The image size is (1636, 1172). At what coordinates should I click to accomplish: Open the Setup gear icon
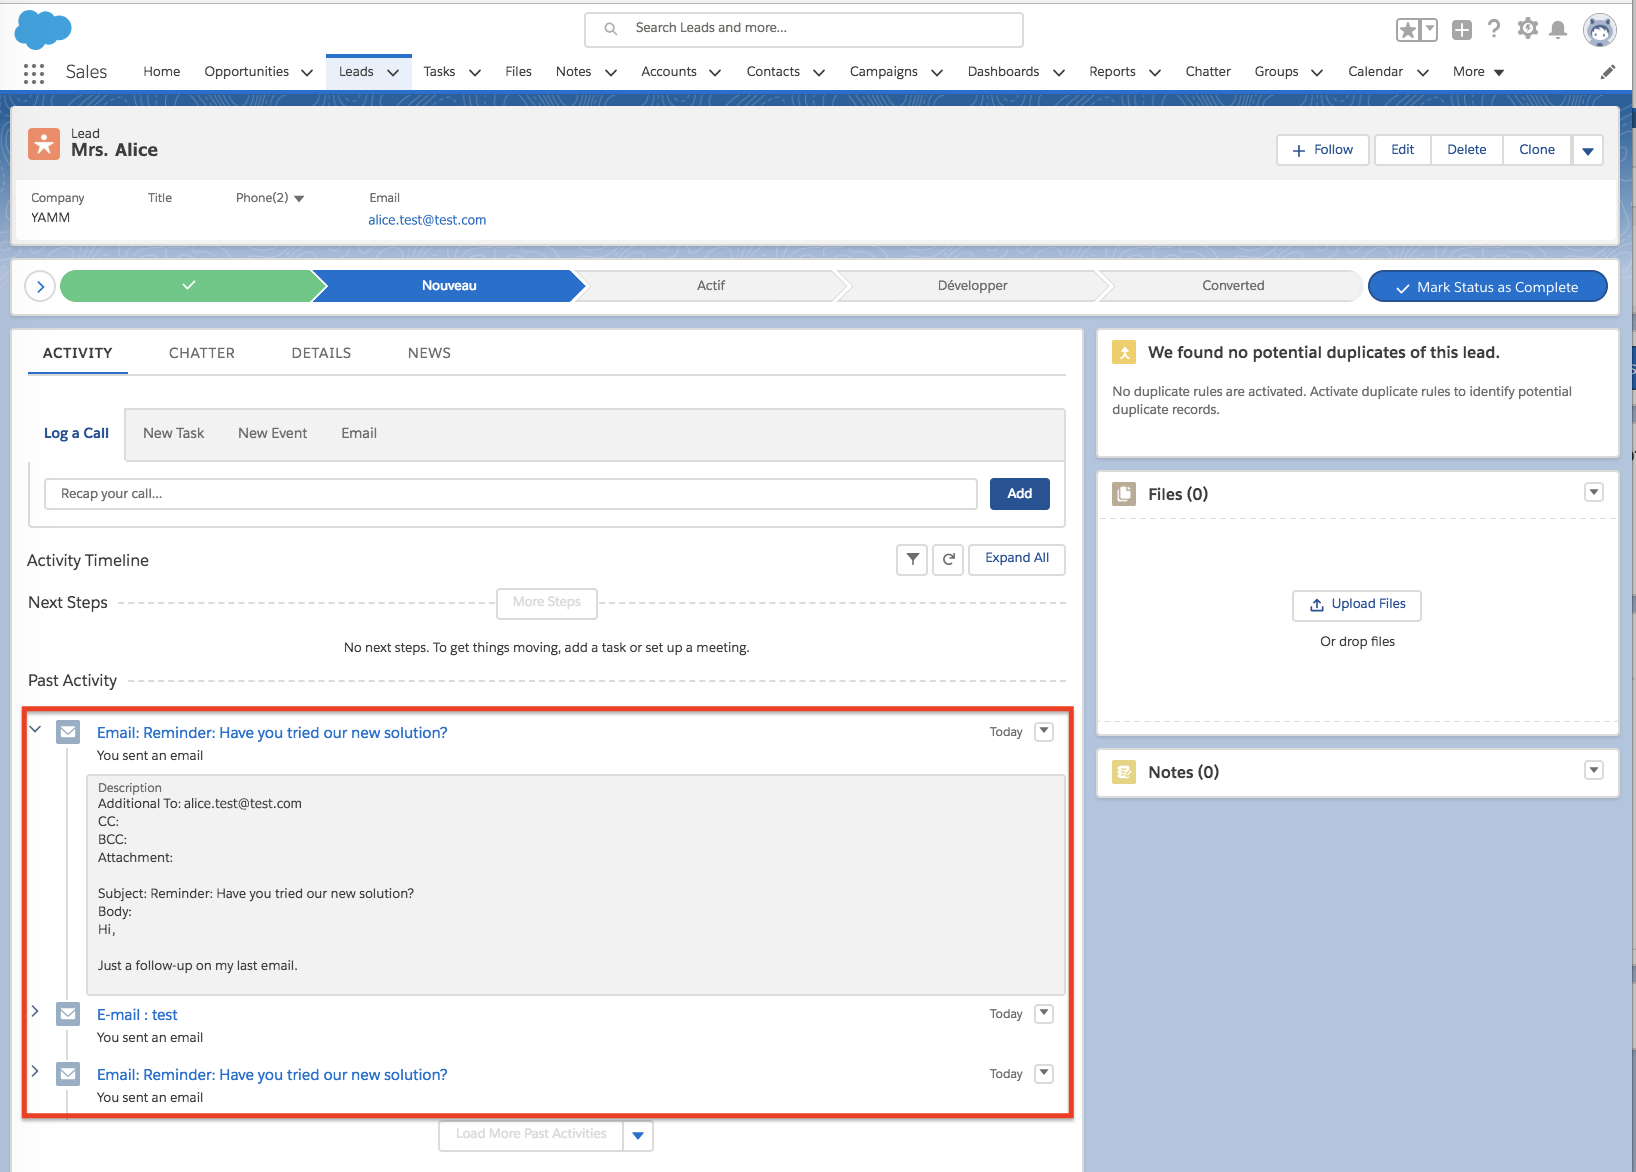coord(1527,29)
